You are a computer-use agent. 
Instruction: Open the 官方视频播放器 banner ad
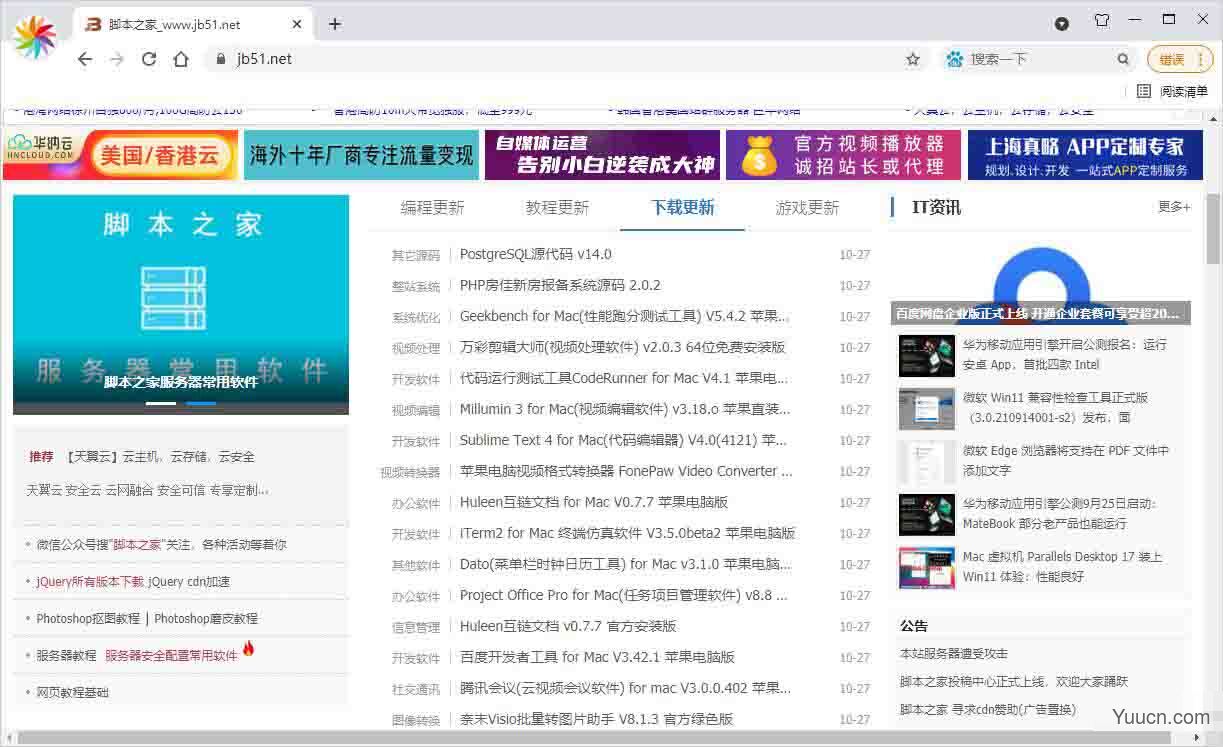coord(843,155)
